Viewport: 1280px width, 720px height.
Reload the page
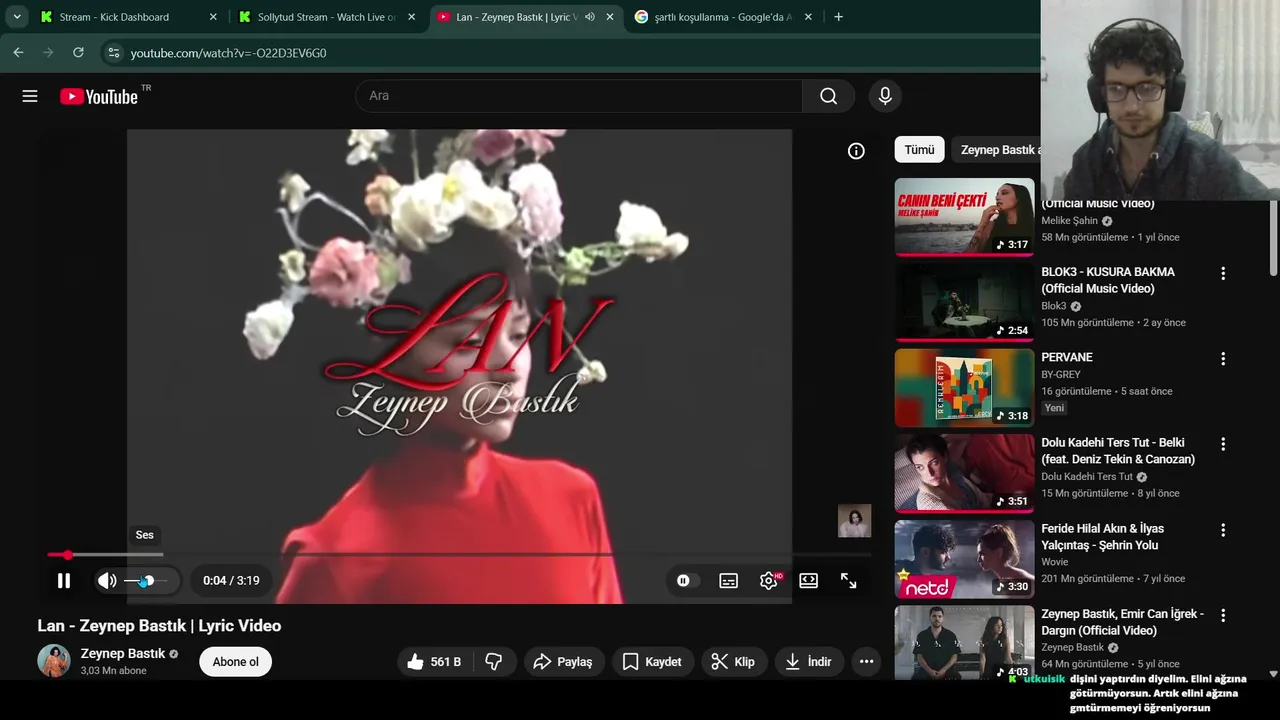(x=78, y=52)
